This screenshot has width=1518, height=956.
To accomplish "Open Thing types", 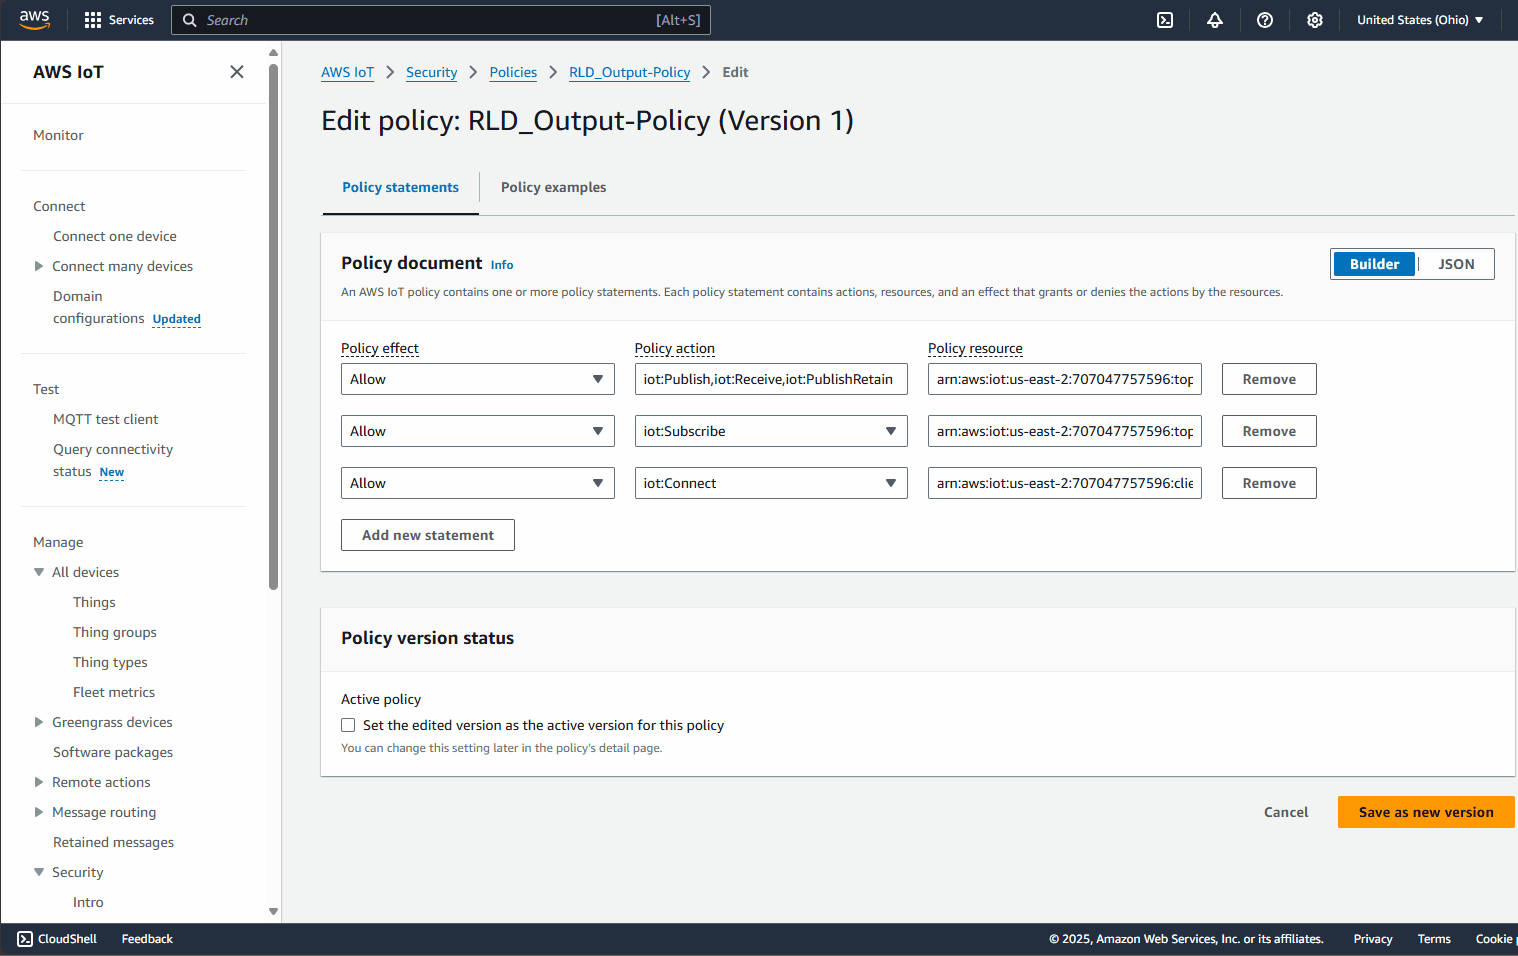I will point(110,662).
